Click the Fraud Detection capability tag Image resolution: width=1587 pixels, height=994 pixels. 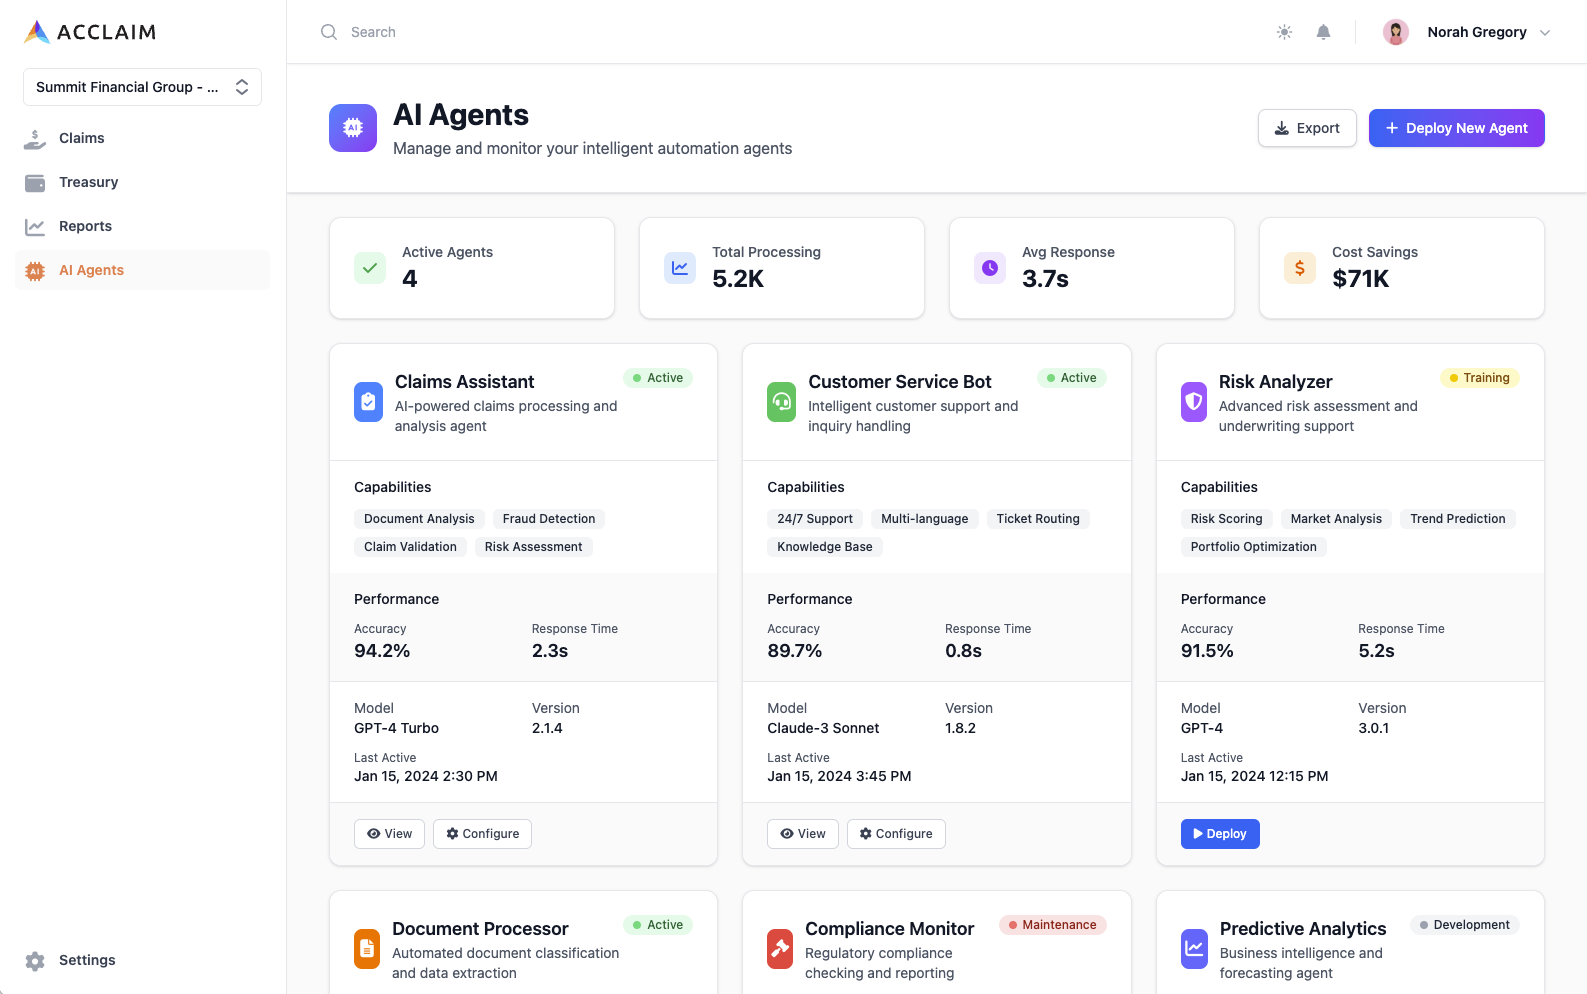(549, 519)
